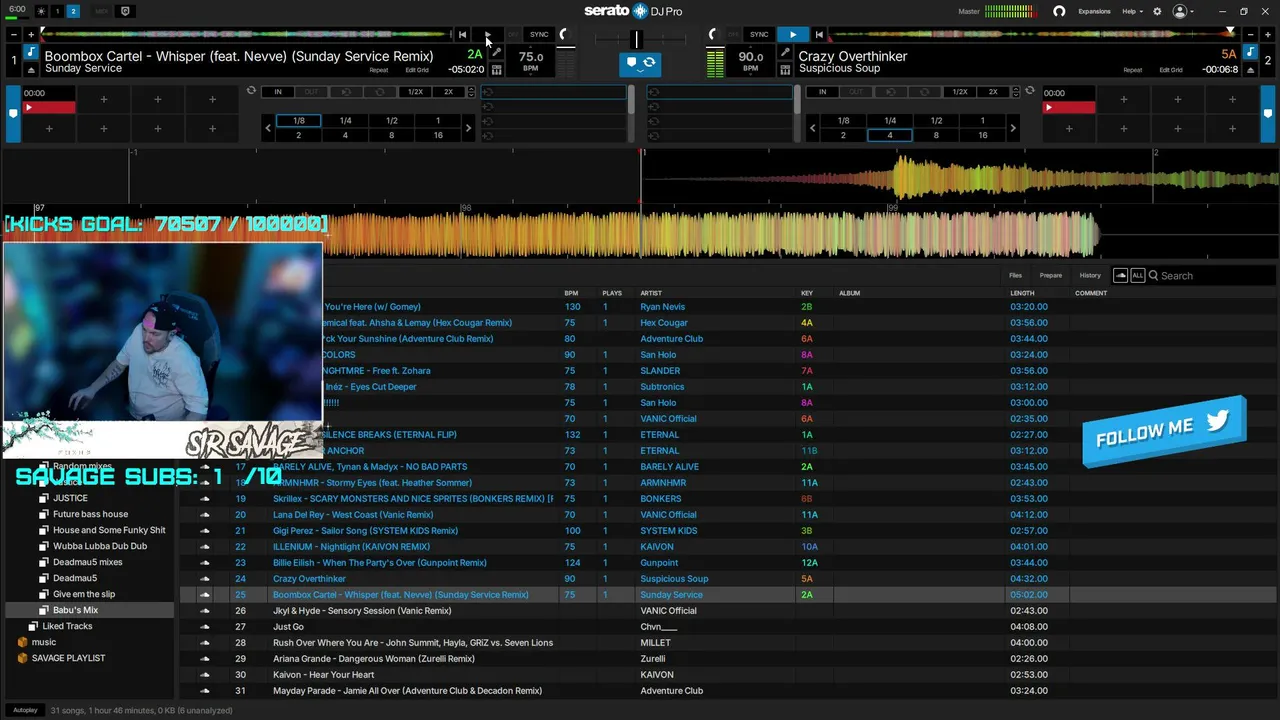Select the SAVAGE PLAYLIST crate

point(68,658)
